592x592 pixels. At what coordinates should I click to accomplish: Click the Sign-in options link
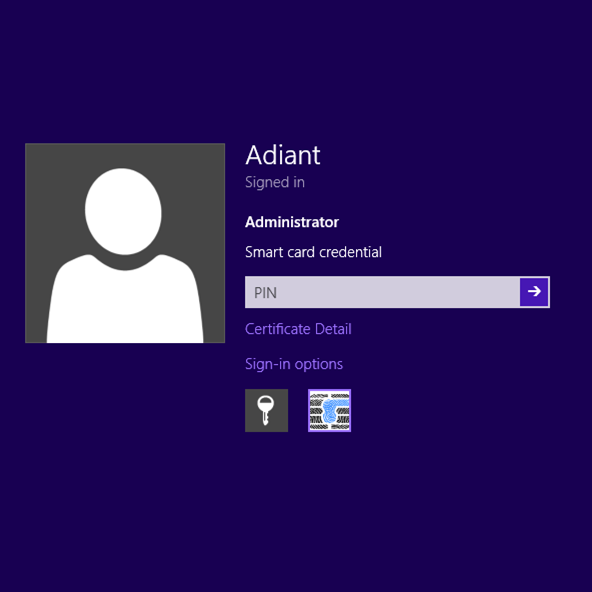click(x=294, y=364)
